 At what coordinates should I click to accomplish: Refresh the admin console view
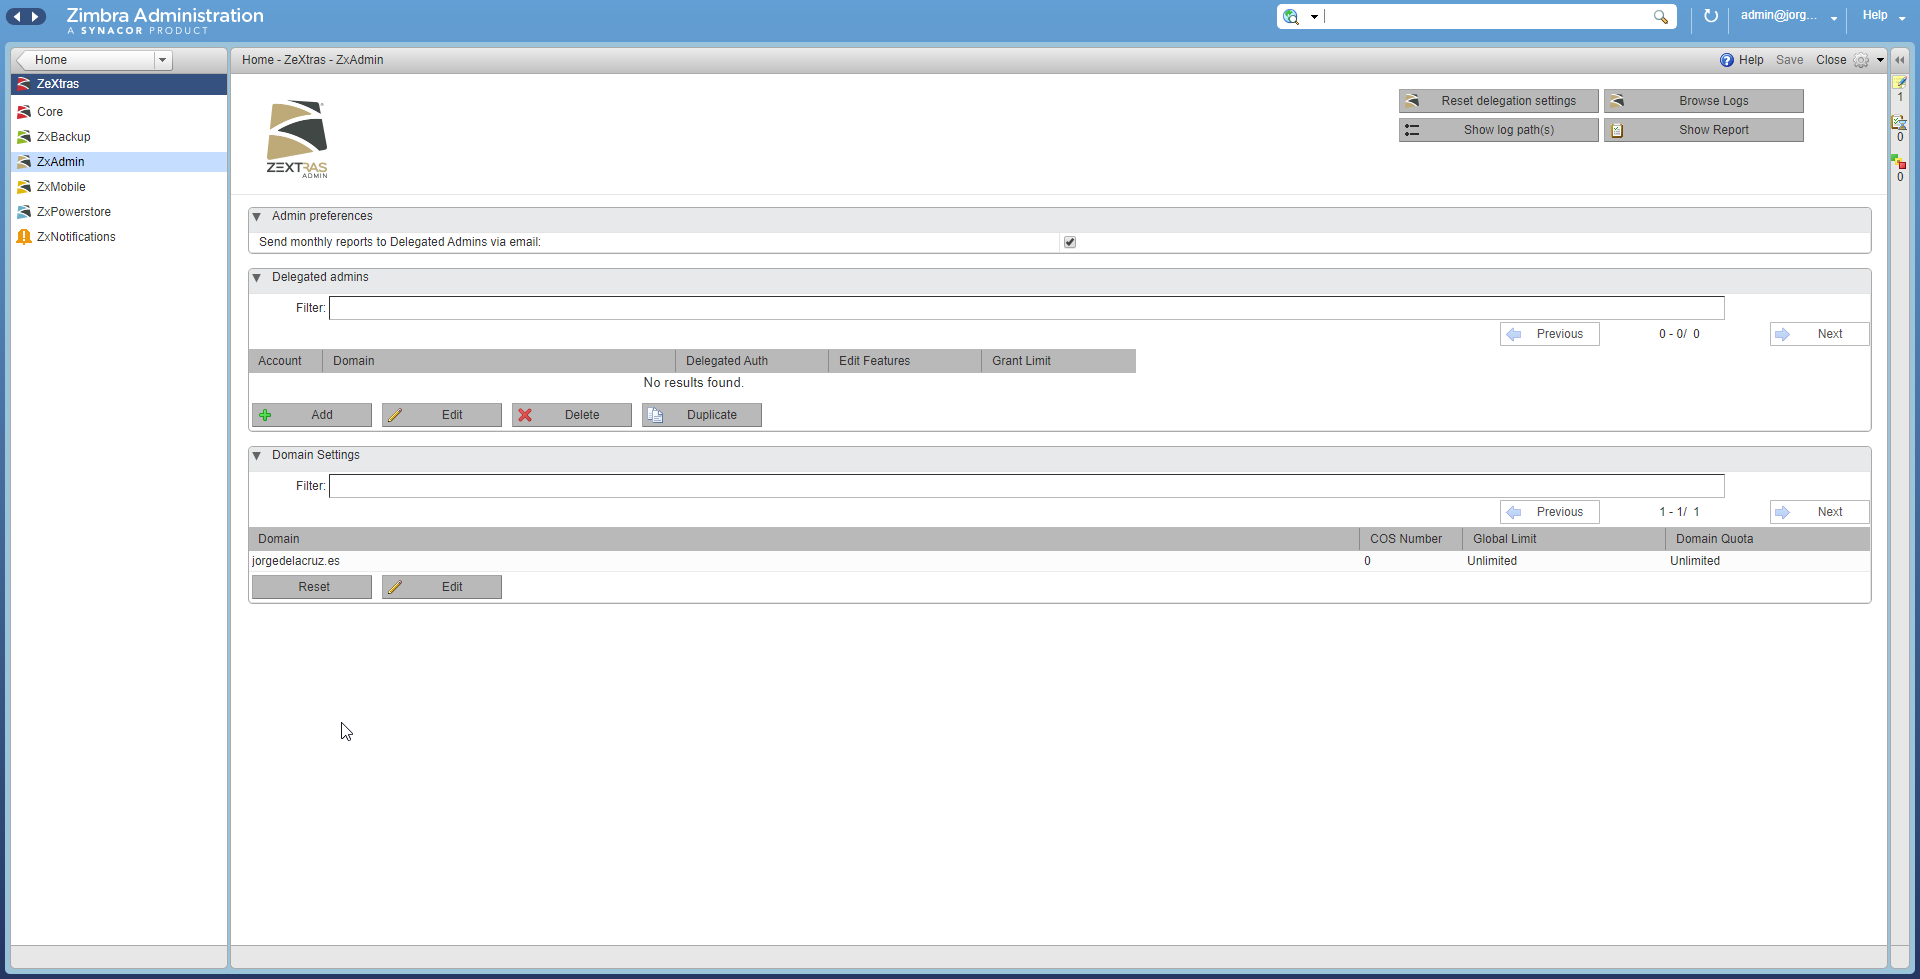coord(1711,16)
